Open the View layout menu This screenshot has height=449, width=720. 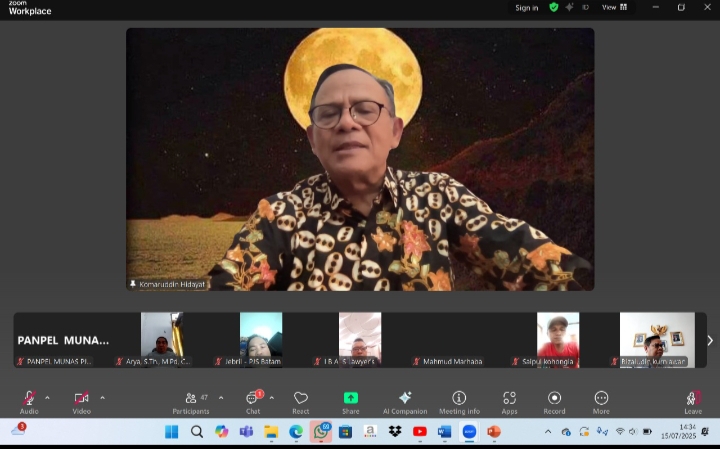[614, 7]
